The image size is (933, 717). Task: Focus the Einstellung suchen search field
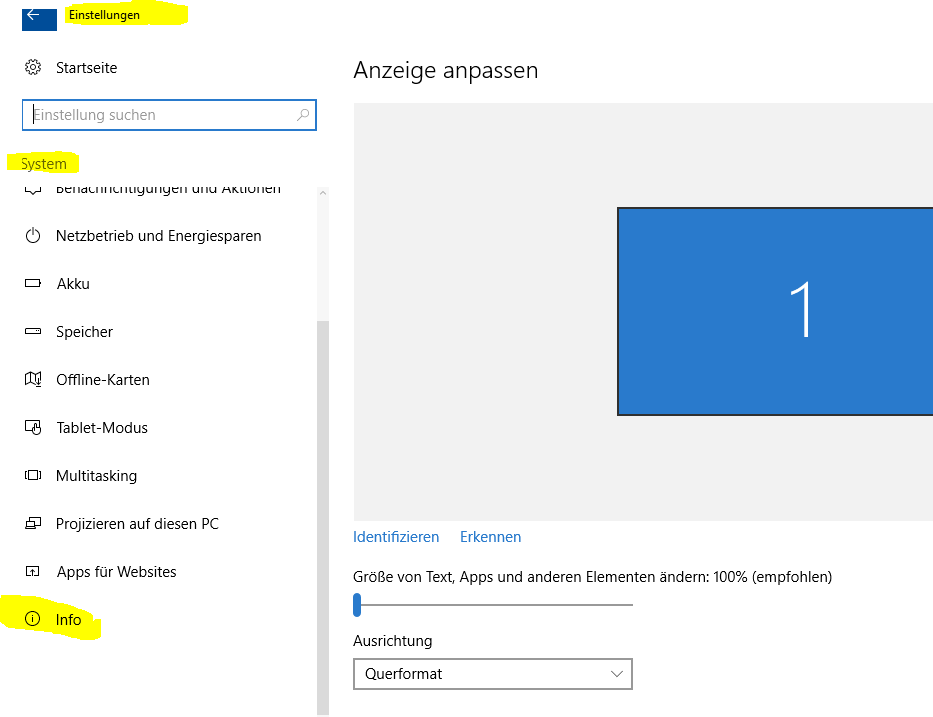(x=169, y=115)
